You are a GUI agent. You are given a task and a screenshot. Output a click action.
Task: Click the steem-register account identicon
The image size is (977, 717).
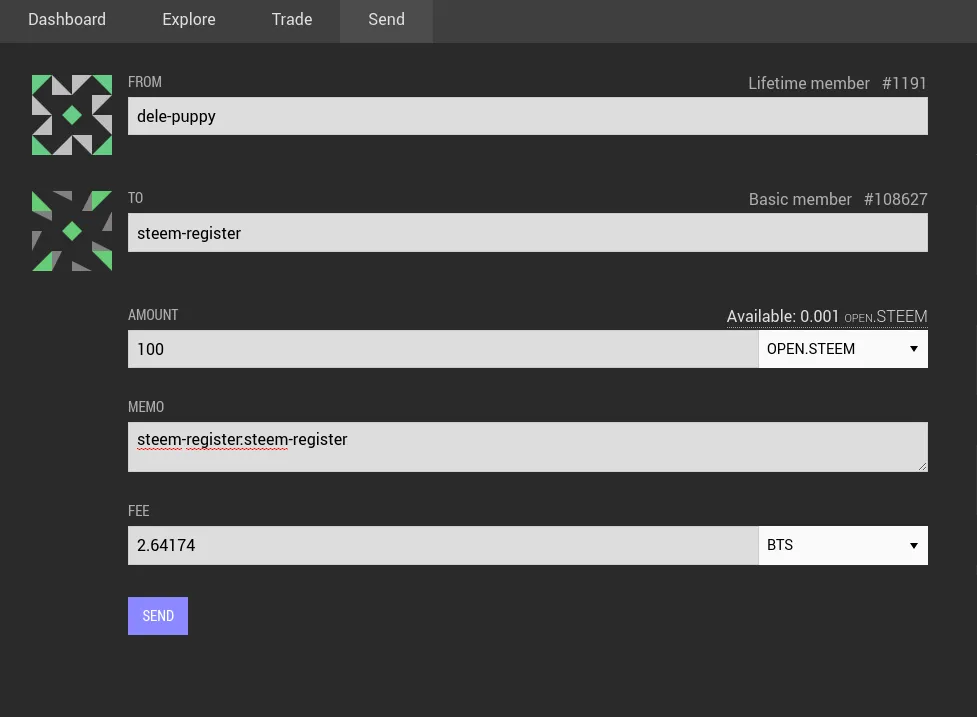[72, 231]
